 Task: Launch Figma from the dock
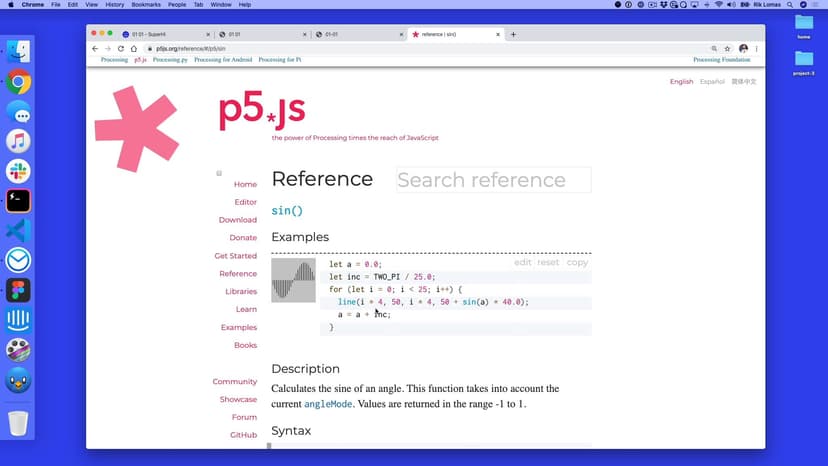click(18, 290)
